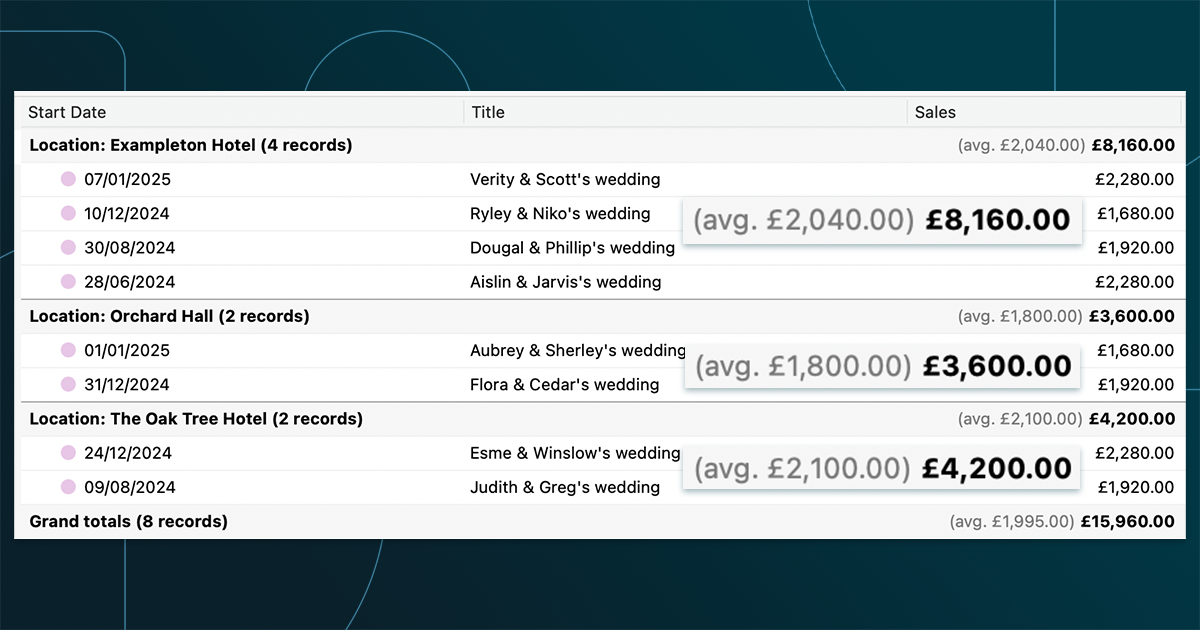Sort by the Start Date column header
Image resolution: width=1200 pixels, height=630 pixels.
pyautogui.click(x=67, y=112)
